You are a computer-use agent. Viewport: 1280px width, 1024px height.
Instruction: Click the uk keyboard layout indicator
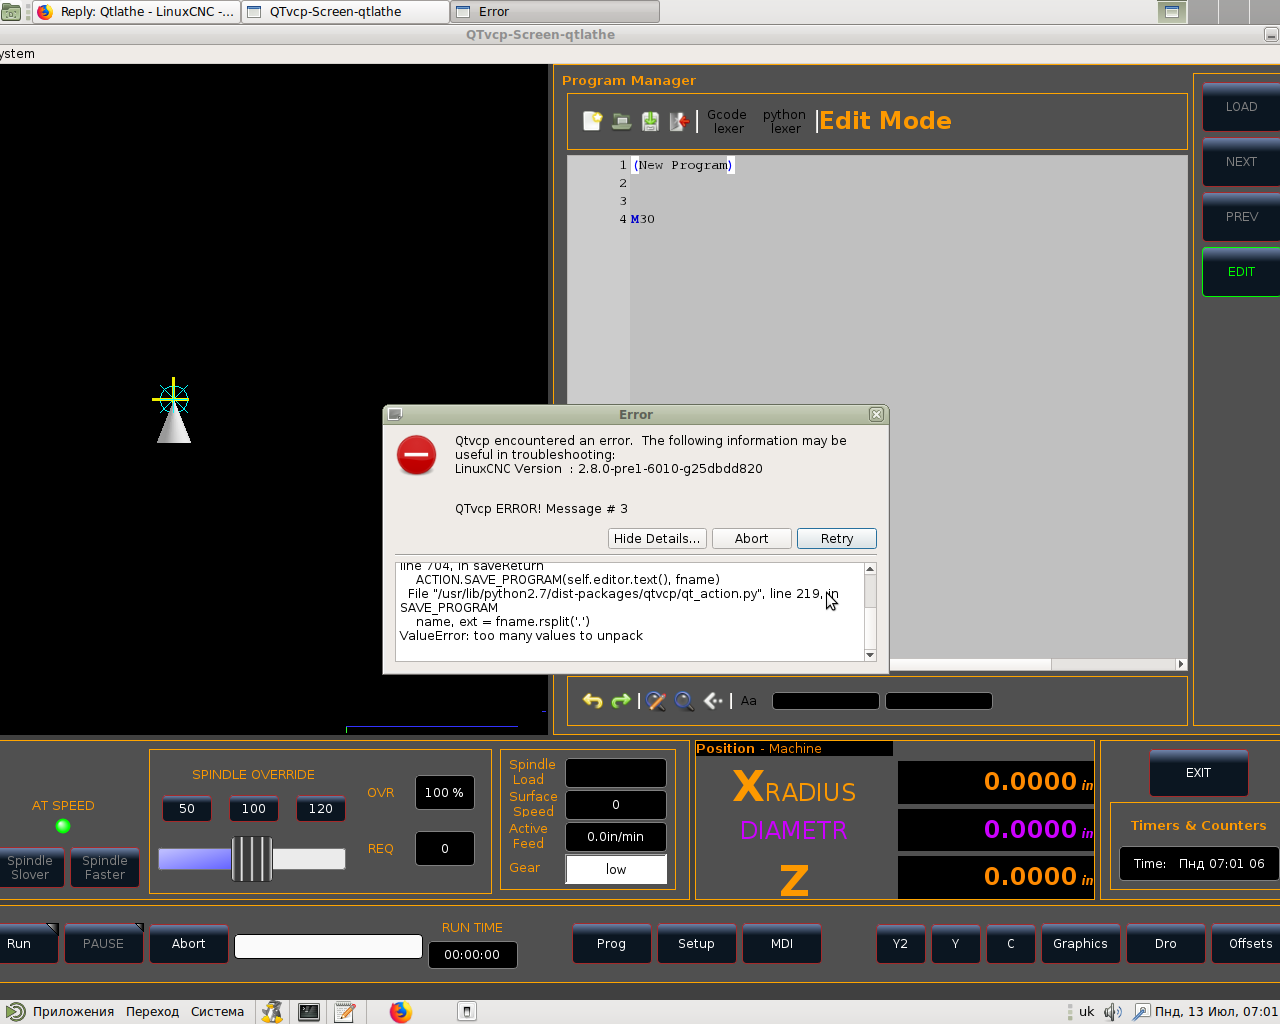pyautogui.click(x=1086, y=1012)
